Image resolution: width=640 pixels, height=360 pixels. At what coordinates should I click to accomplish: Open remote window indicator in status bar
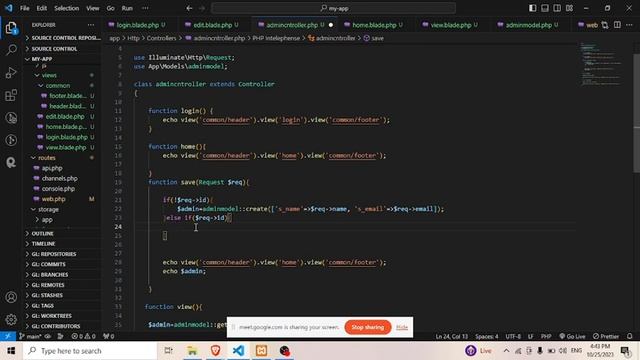click(x=8, y=336)
